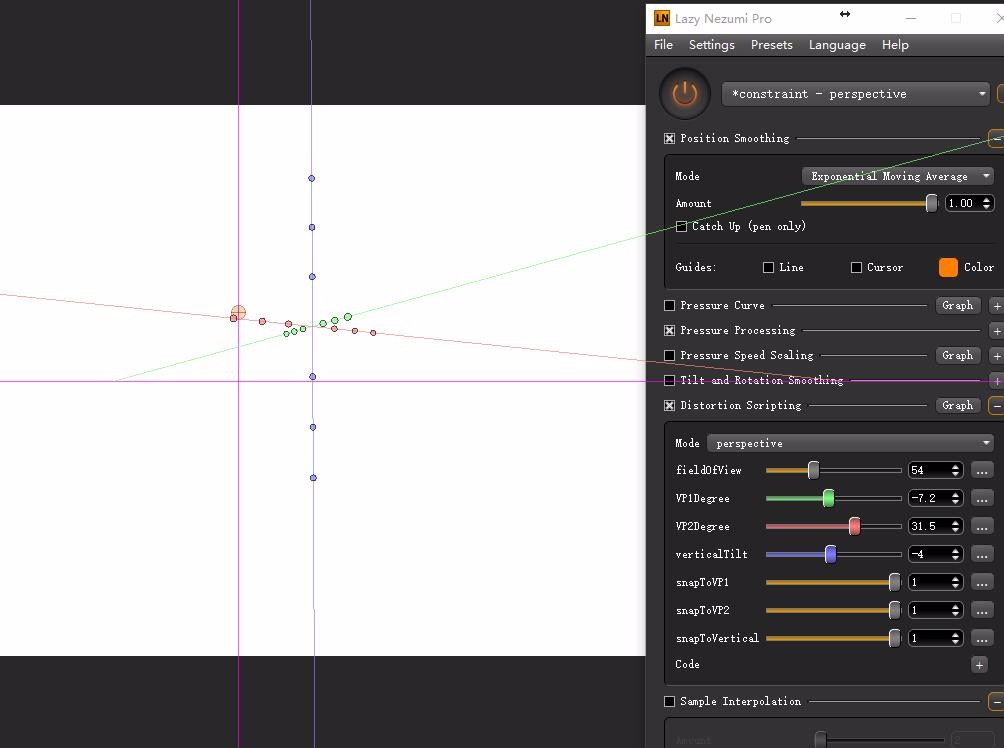Expand the Pressure Speed Scaling section
The width and height of the screenshot is (1004, 748).
pyautogui.click(x=996, y=355)
